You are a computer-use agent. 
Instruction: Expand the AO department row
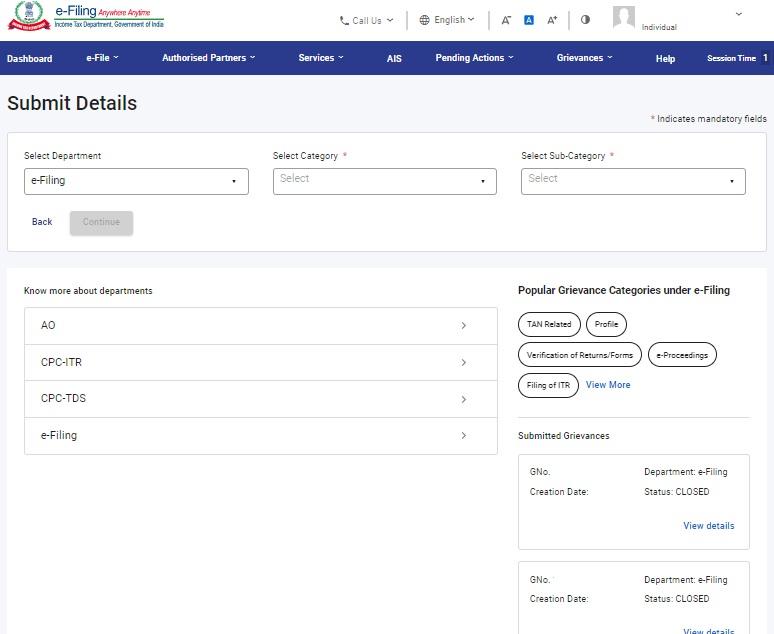click(260, 326)
